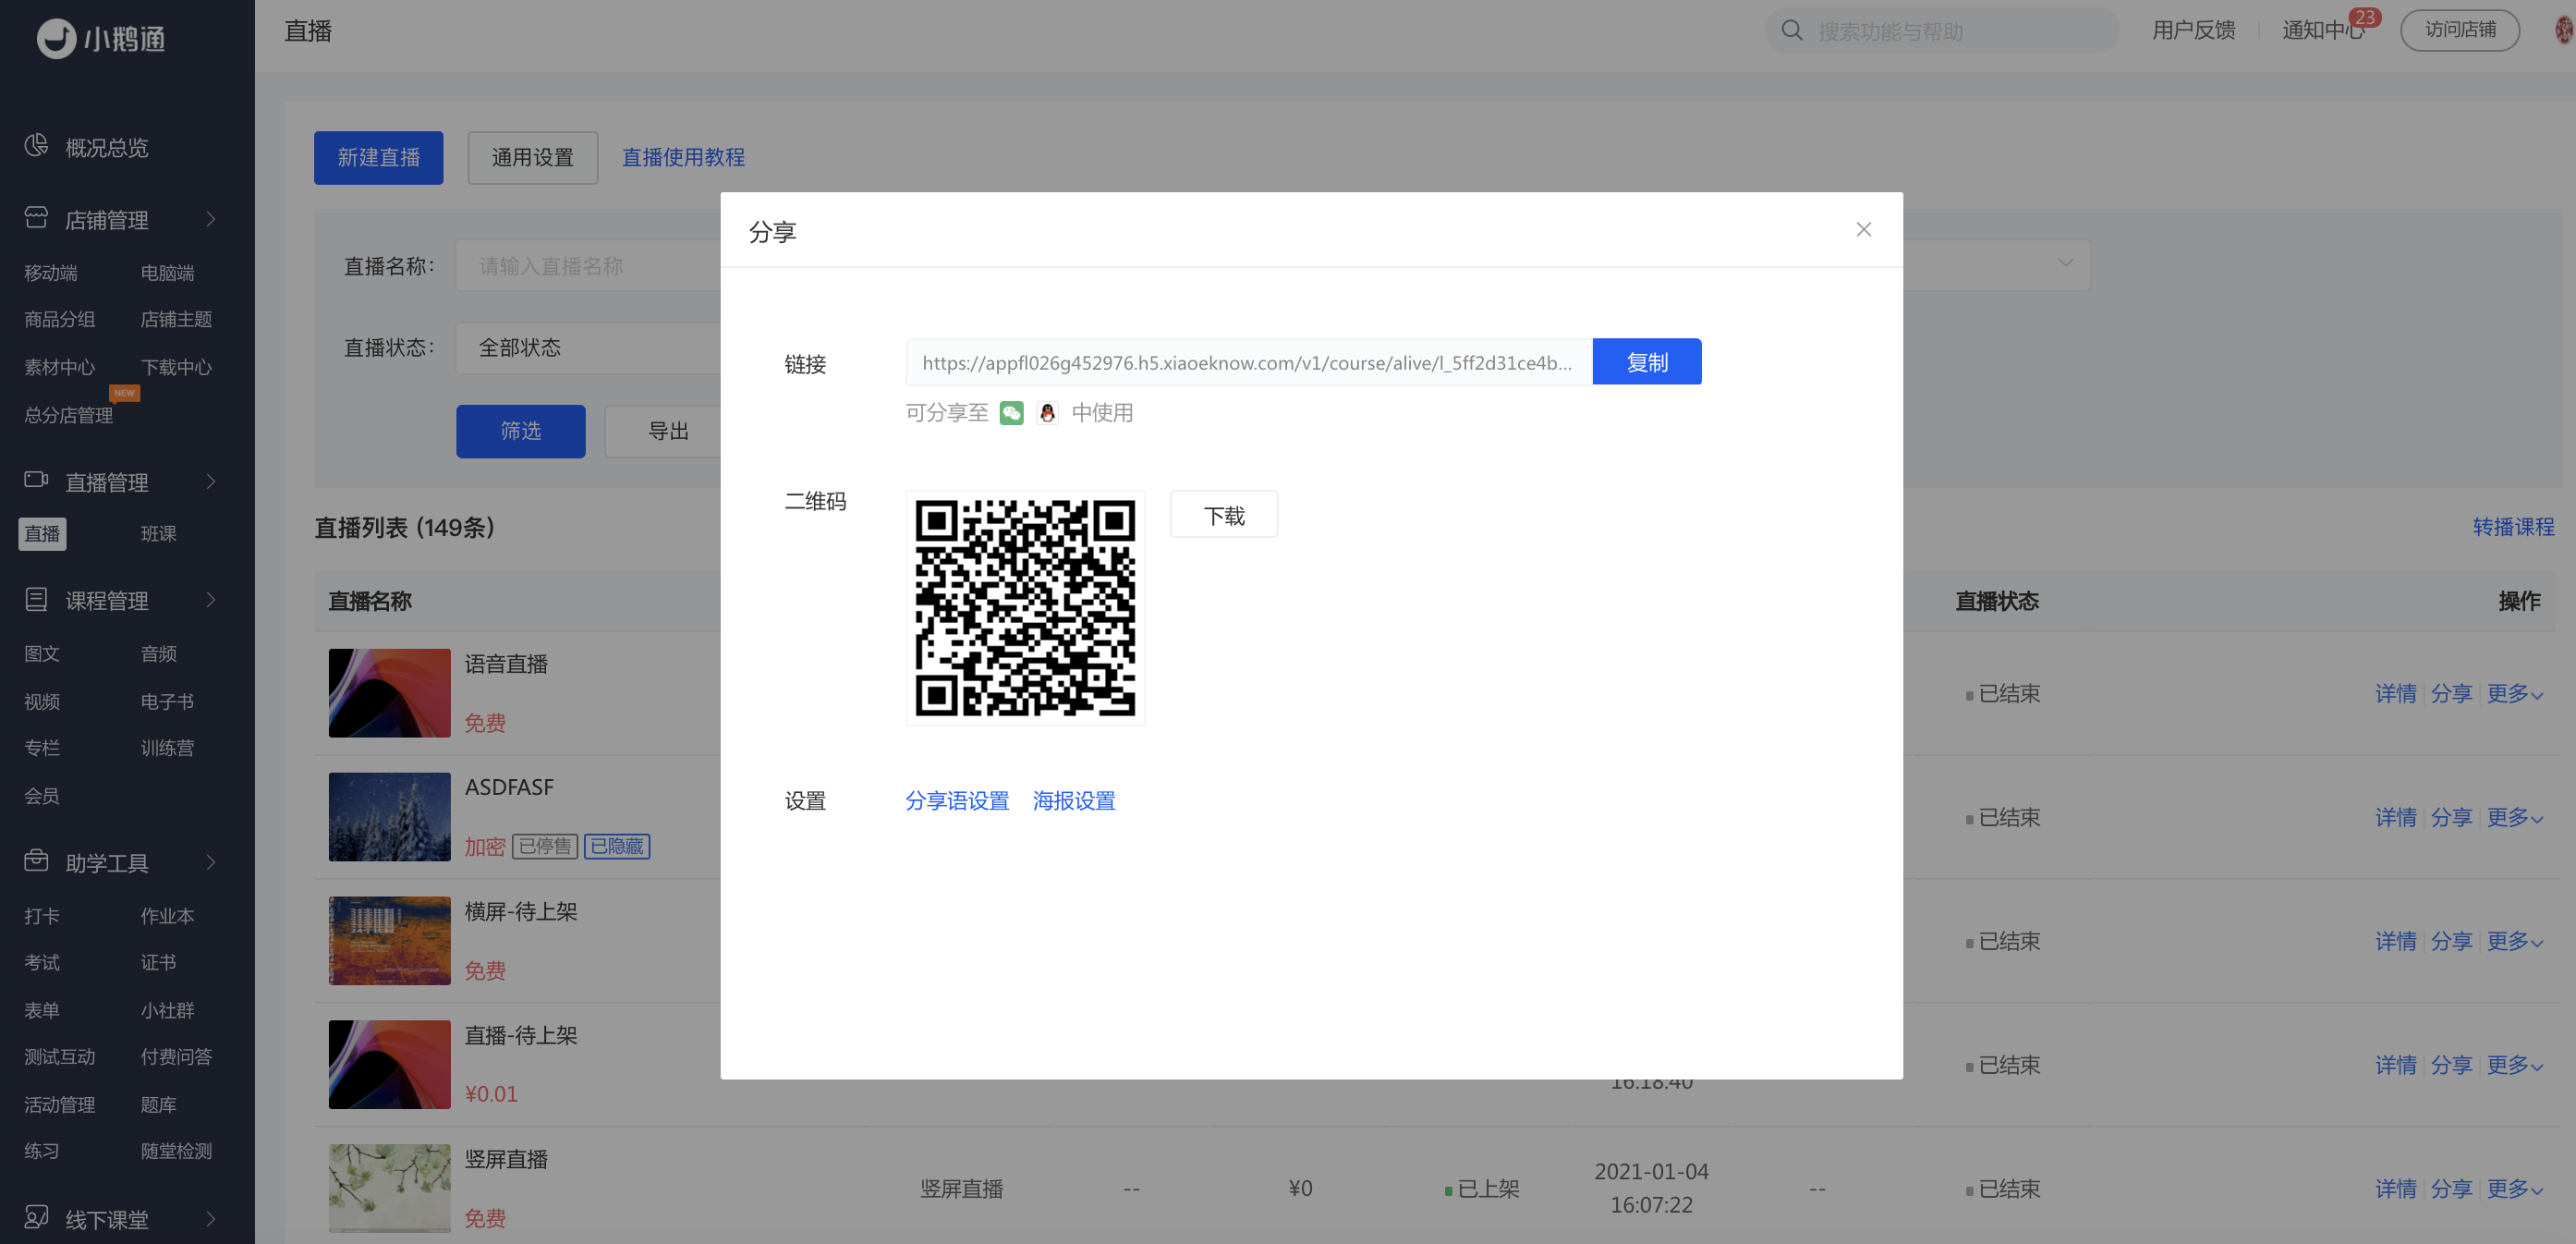Open 移动端 in store management
This screenshot has height=1244, width=2576.
pyautogui.click(x=51, y=272)
